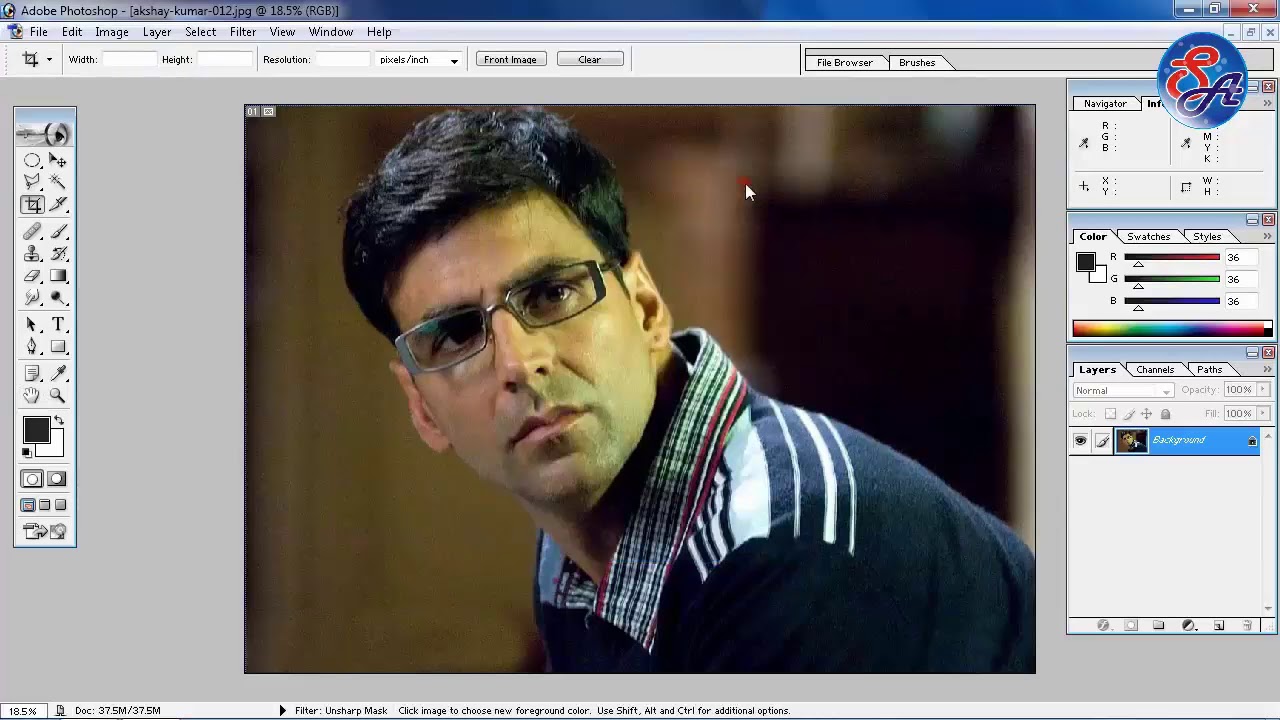
Task: Switch to Standard editing mode
Action: (x=32, y=479)
